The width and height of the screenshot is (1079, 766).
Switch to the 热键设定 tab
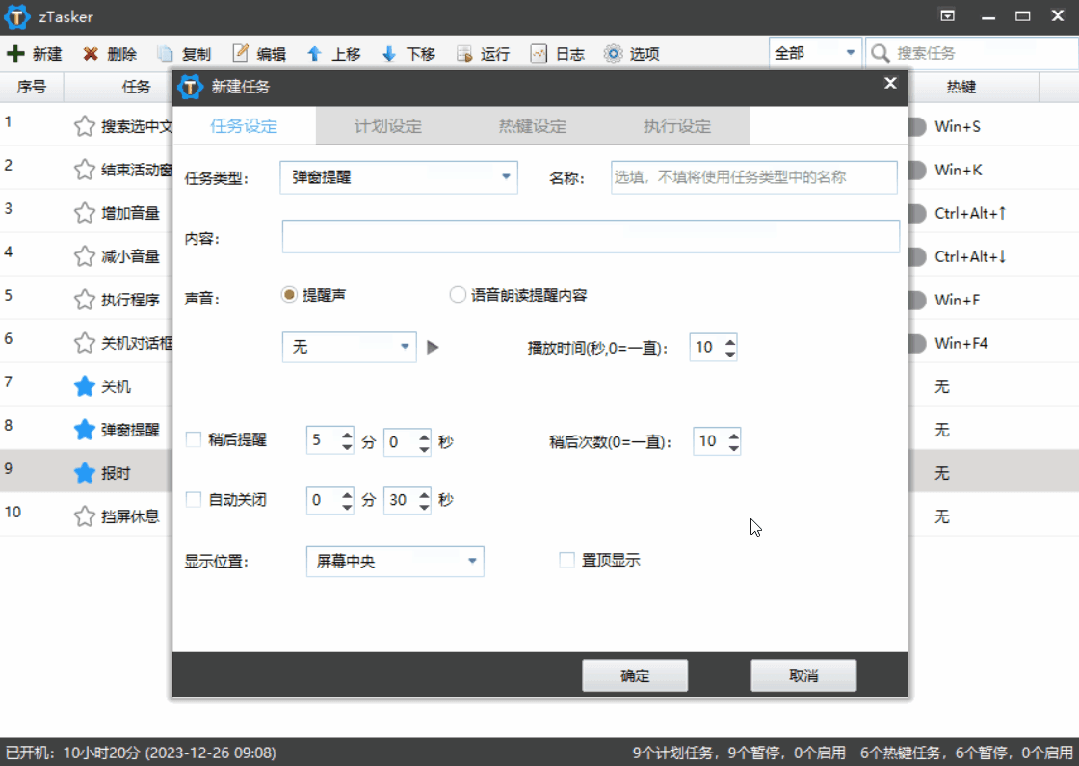point(532,126)
